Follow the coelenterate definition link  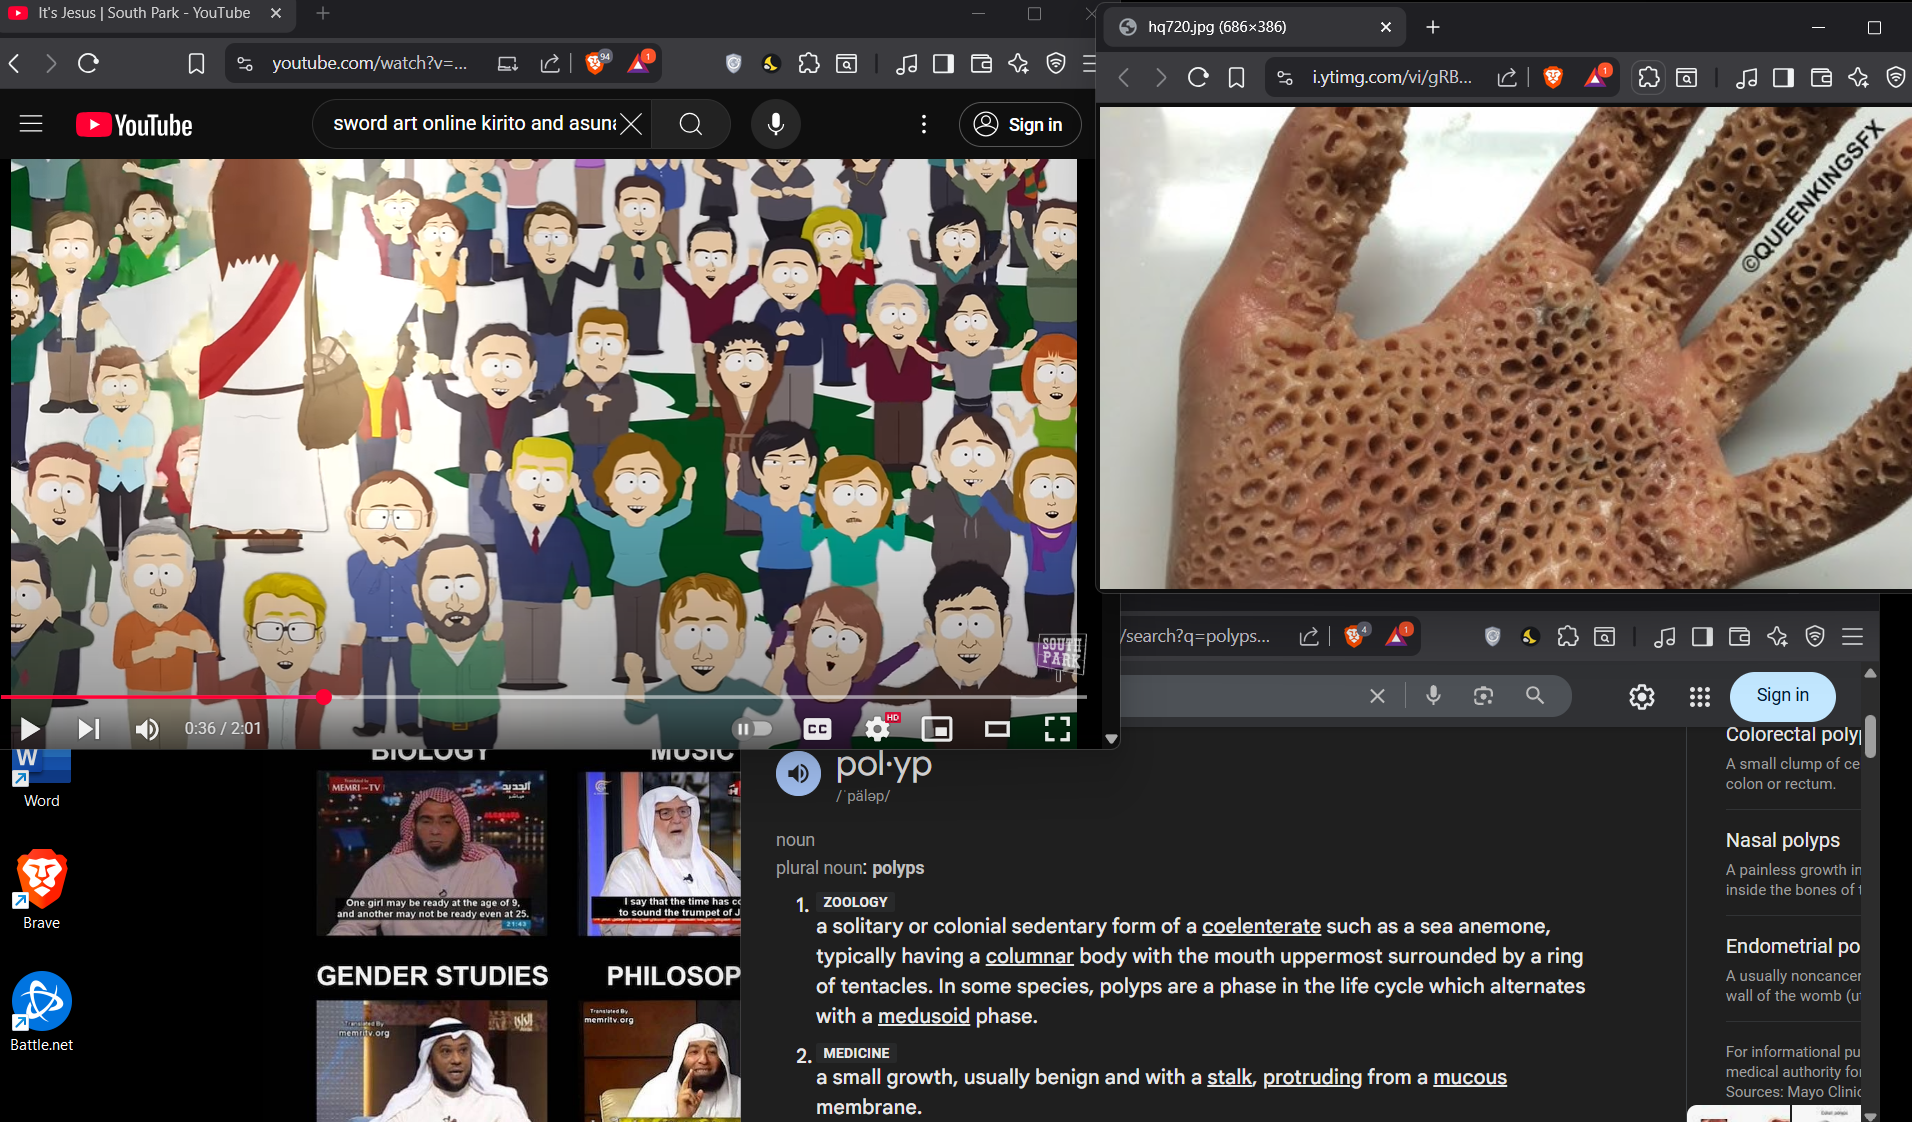point(1261,926)
